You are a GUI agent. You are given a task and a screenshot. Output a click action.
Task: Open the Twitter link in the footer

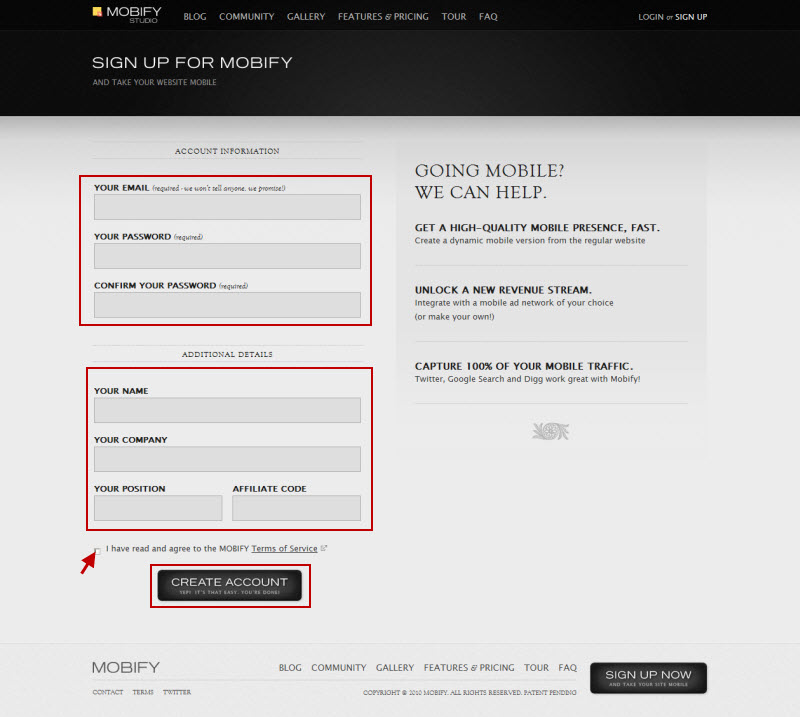[177, 692]
